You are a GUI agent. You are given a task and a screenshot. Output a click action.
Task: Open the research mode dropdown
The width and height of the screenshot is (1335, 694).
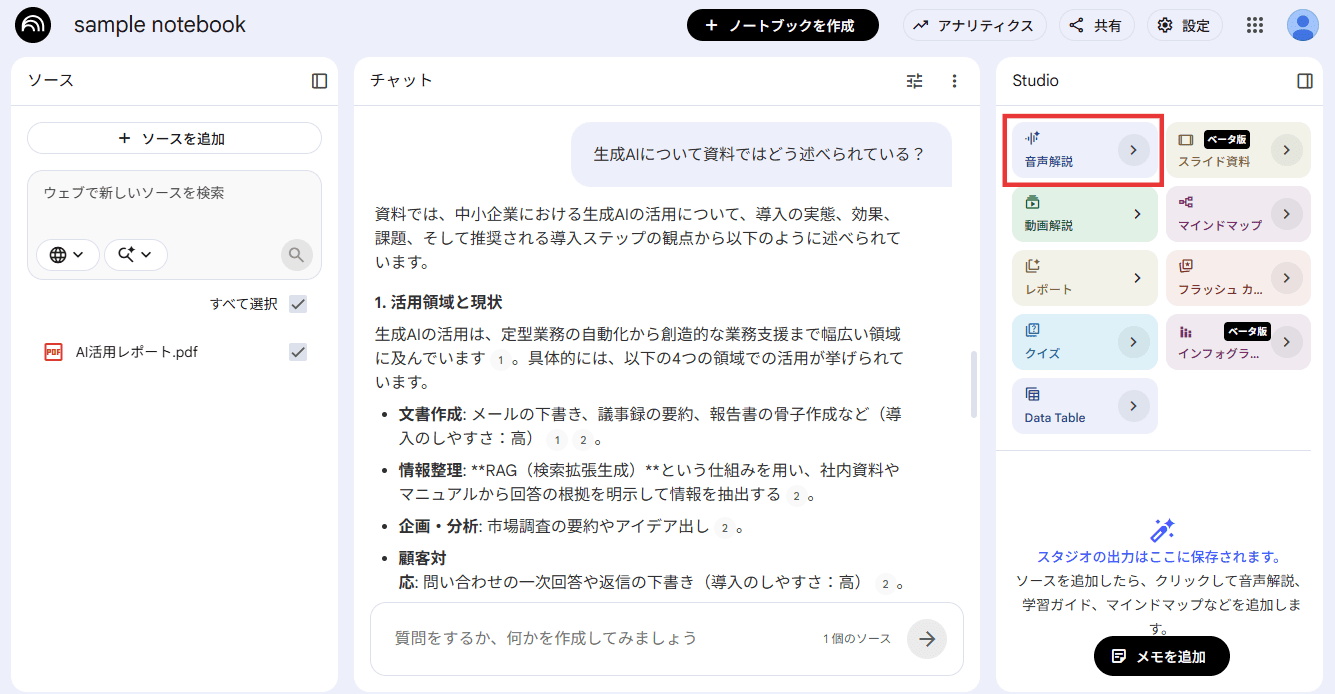point(136,255)
